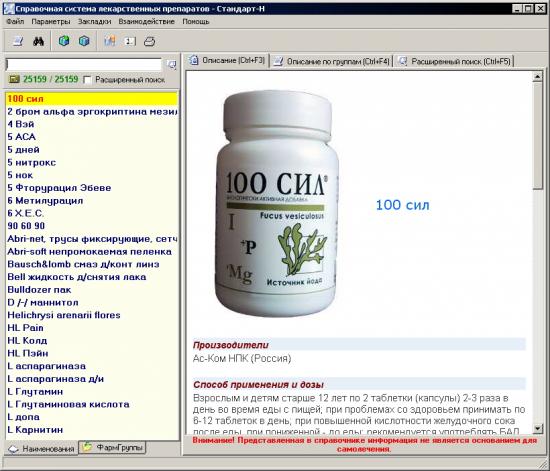550x471 pixels.
Task: Select 'Helichrysi arenarii flores' in the list
Action: click(x=92, y=315)
